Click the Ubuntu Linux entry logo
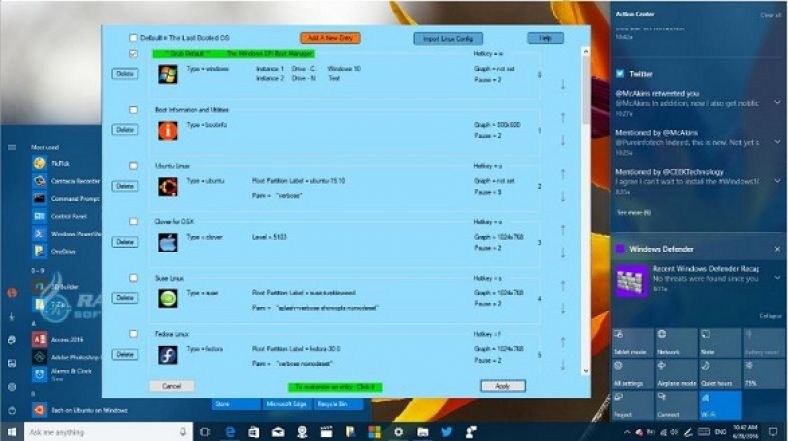 point(167,186)
